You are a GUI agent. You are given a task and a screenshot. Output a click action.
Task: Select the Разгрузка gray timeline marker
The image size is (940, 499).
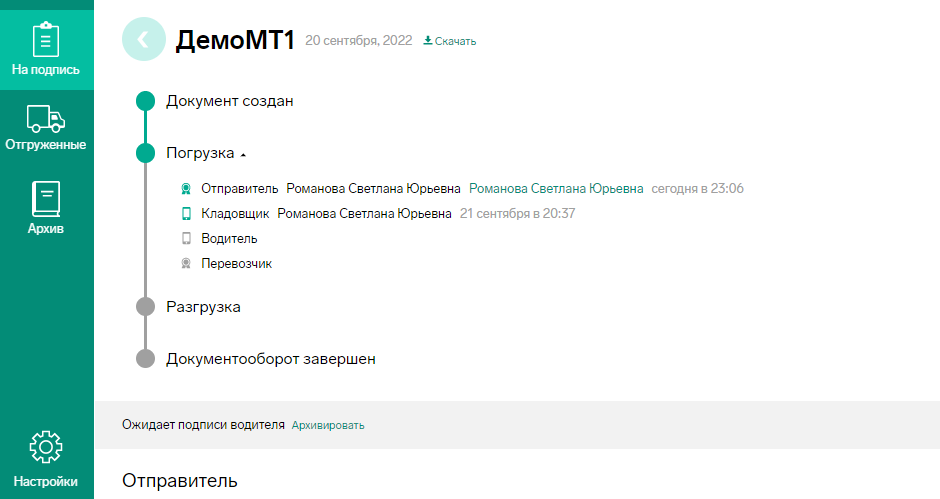146,307
